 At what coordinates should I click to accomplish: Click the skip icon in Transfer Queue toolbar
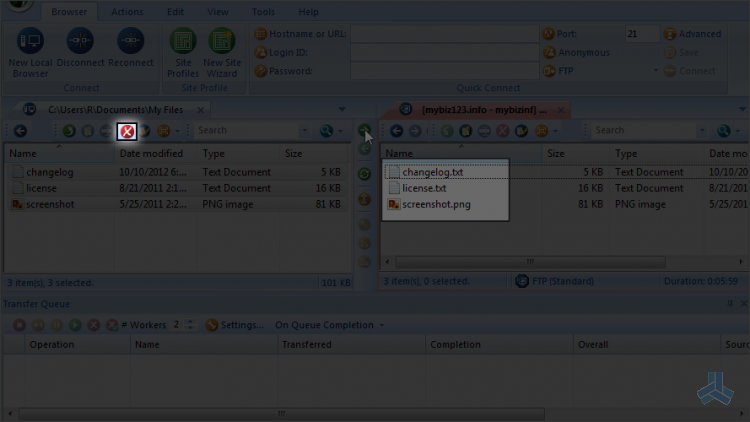[38, 325]
